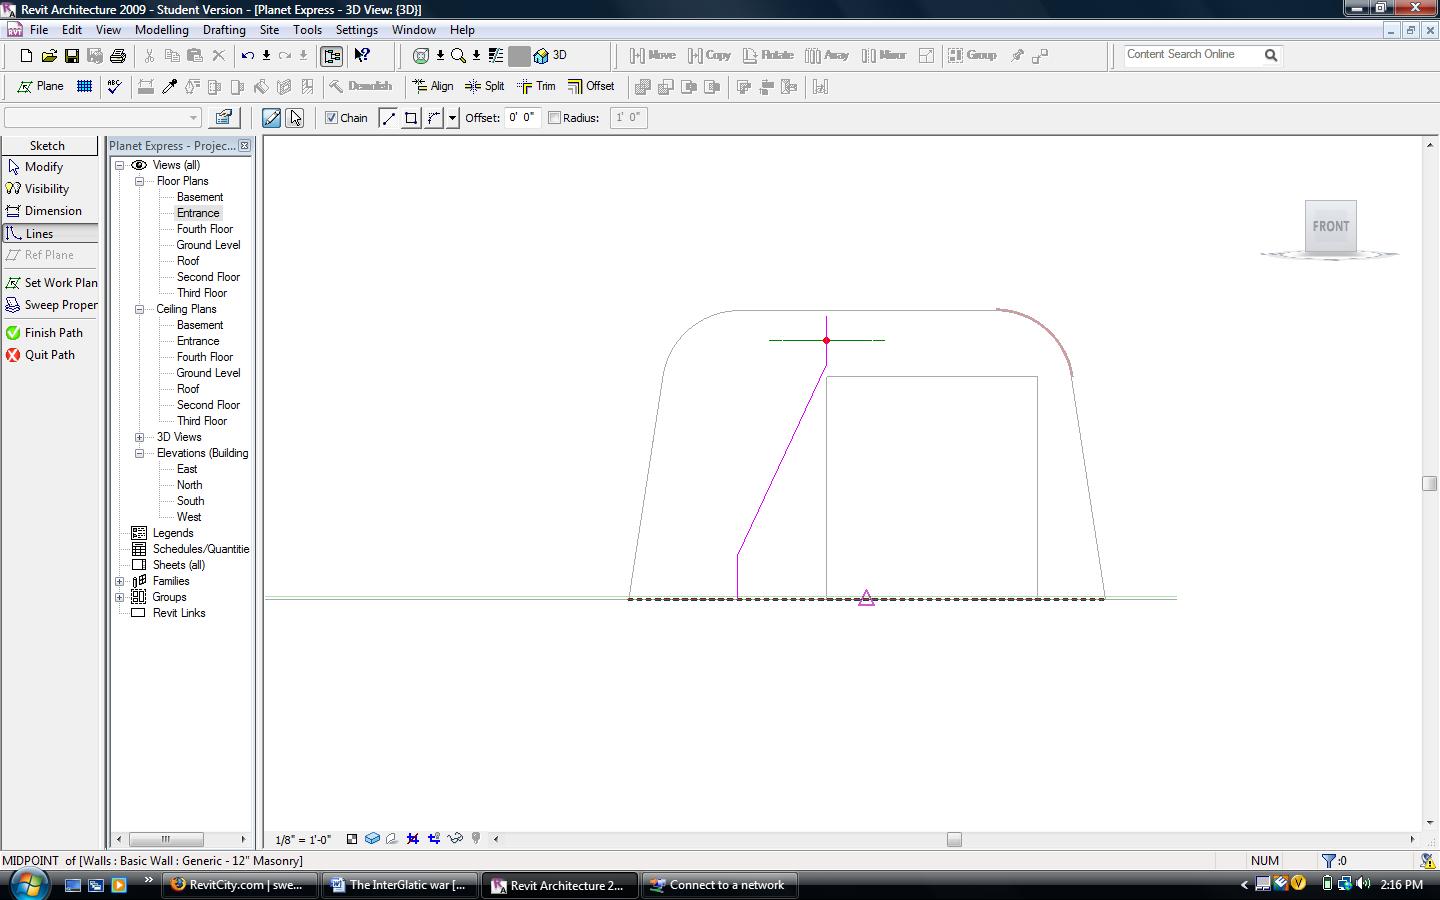
Task: Click Quit Path to cancel
Action: coord(49,355)
